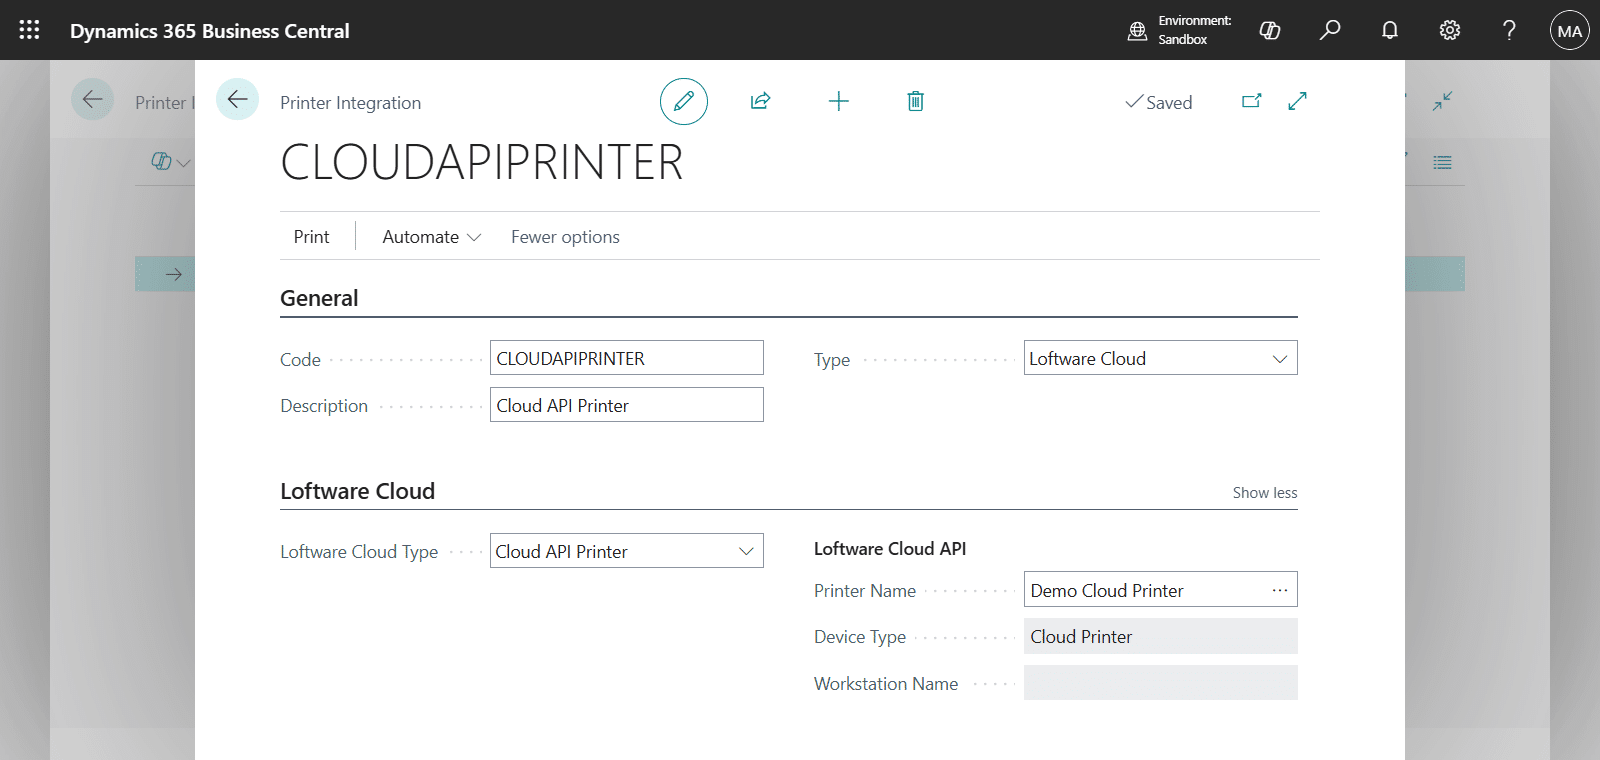Image resolution: width=1600 pixels, height=760 pixels.
Task: Open the Printer Name lookup ellipsis
Action: pyautogui.click(x=1280, y=590)
